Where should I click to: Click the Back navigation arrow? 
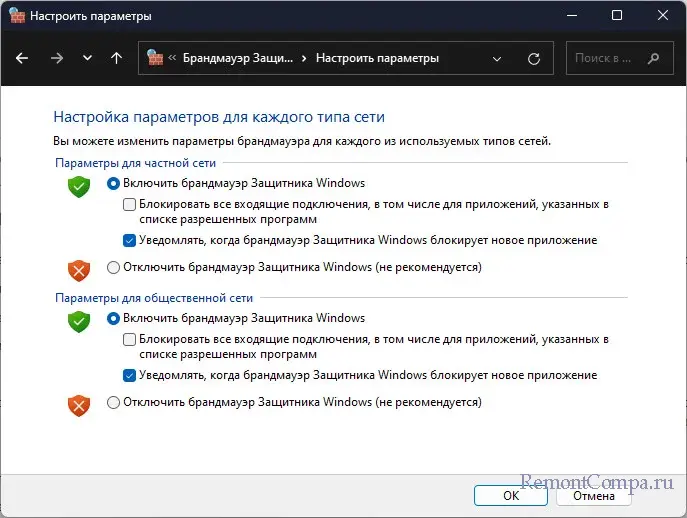point(23,58)
